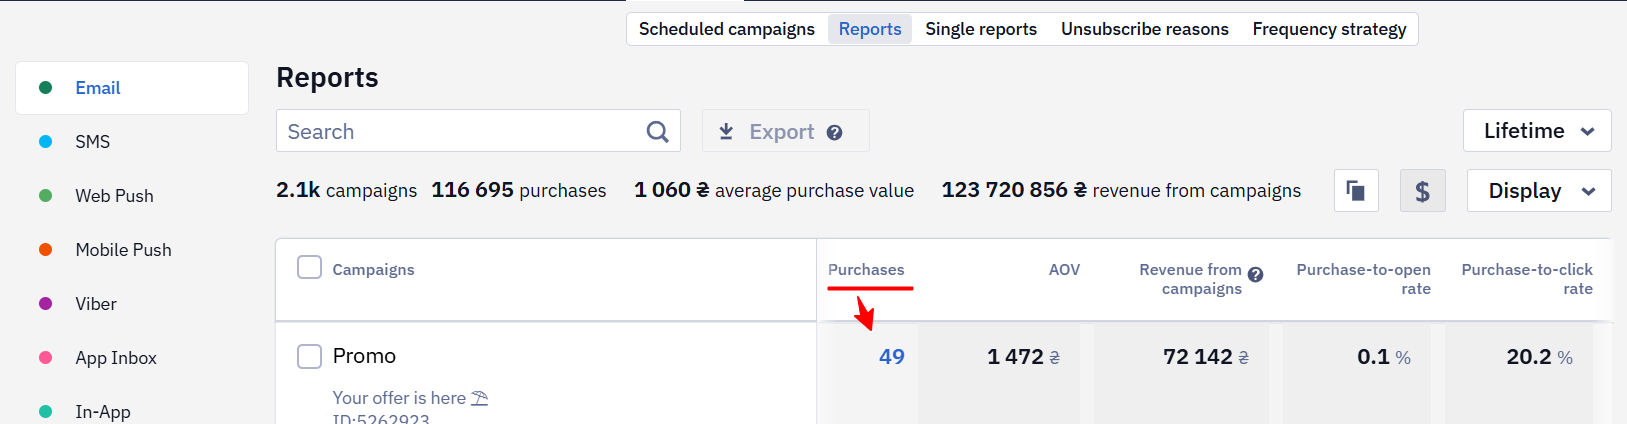1627x424 pixels.
Task: Click the 2.1k campaigns summary
Action: tap(346, 190)
